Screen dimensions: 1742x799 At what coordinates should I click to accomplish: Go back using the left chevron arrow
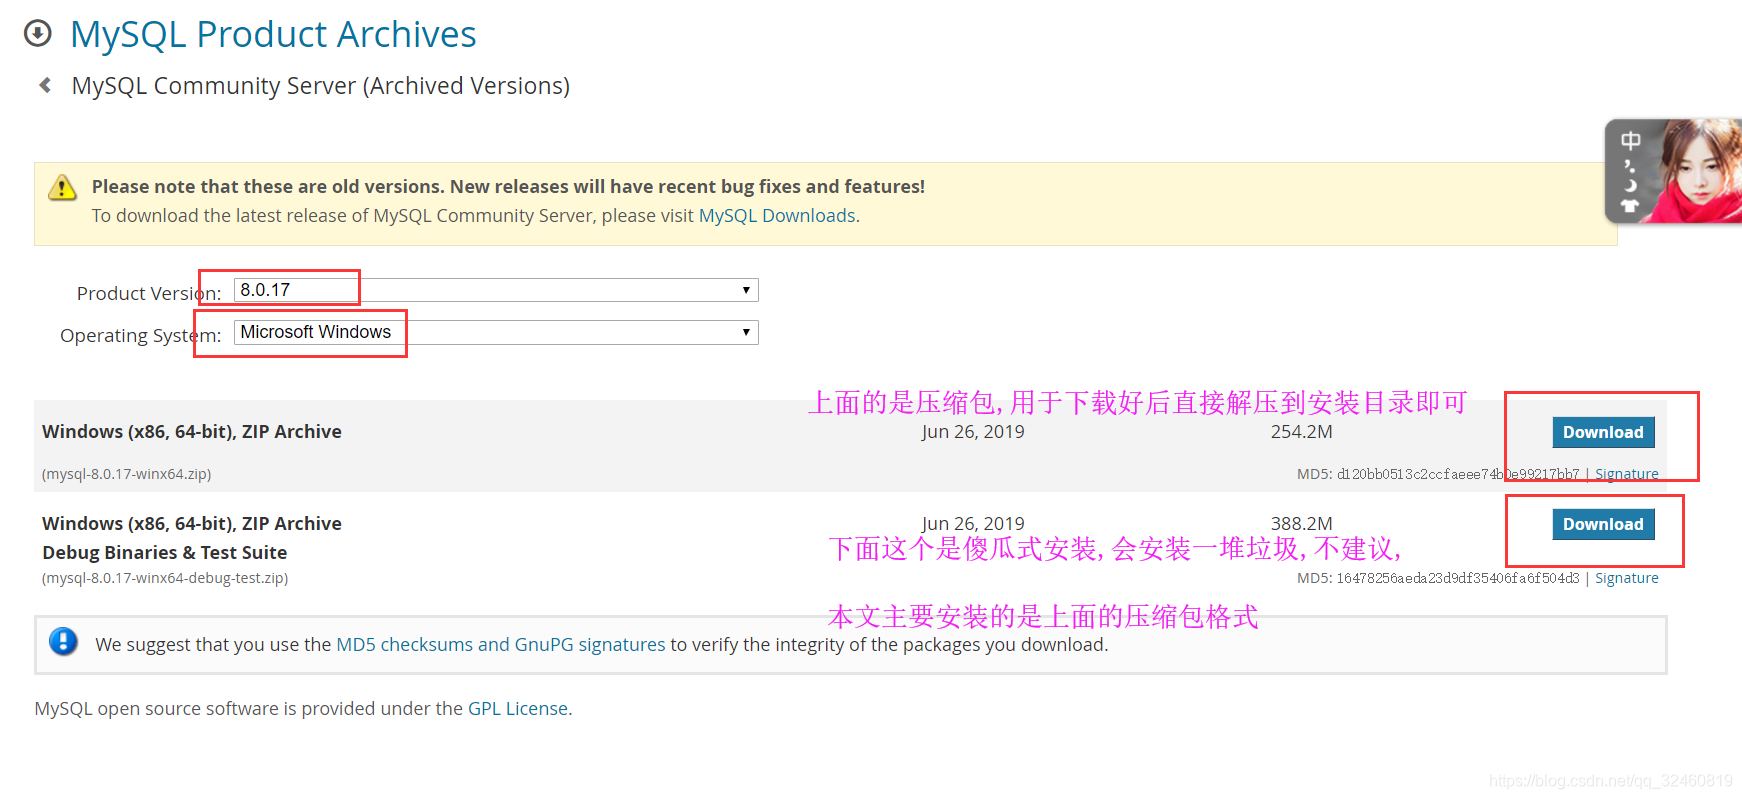(x=45, y=85)
